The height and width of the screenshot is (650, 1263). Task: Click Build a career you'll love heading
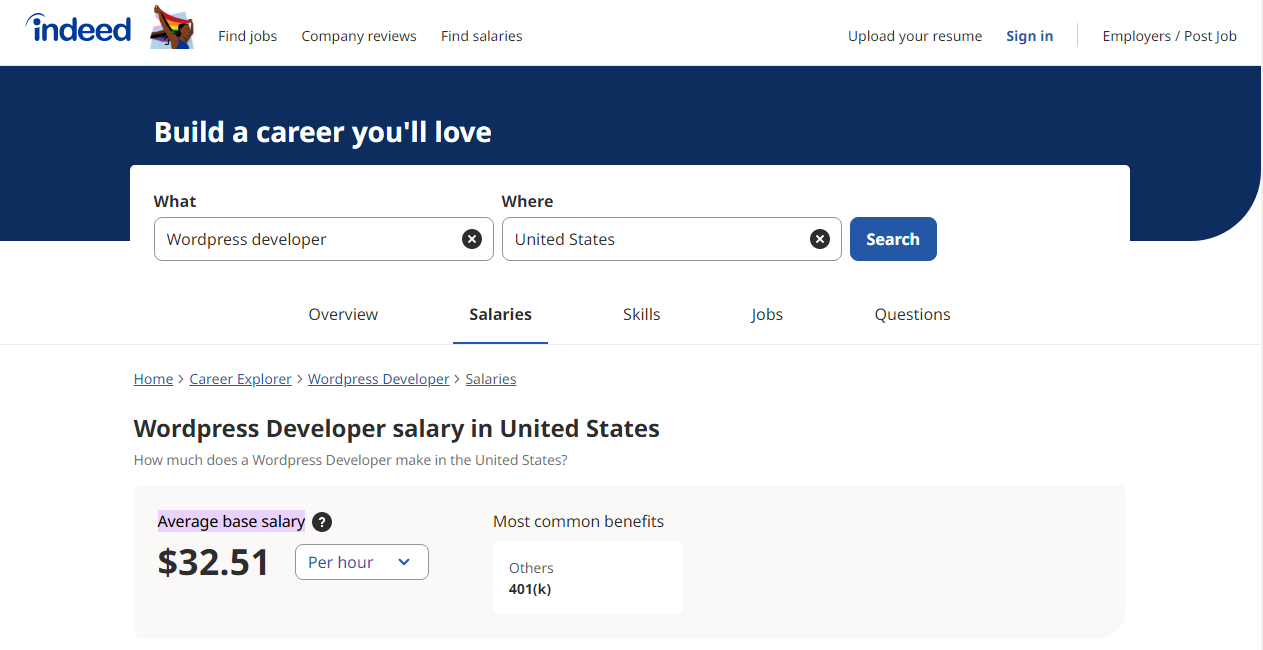(x=323, y=132)
